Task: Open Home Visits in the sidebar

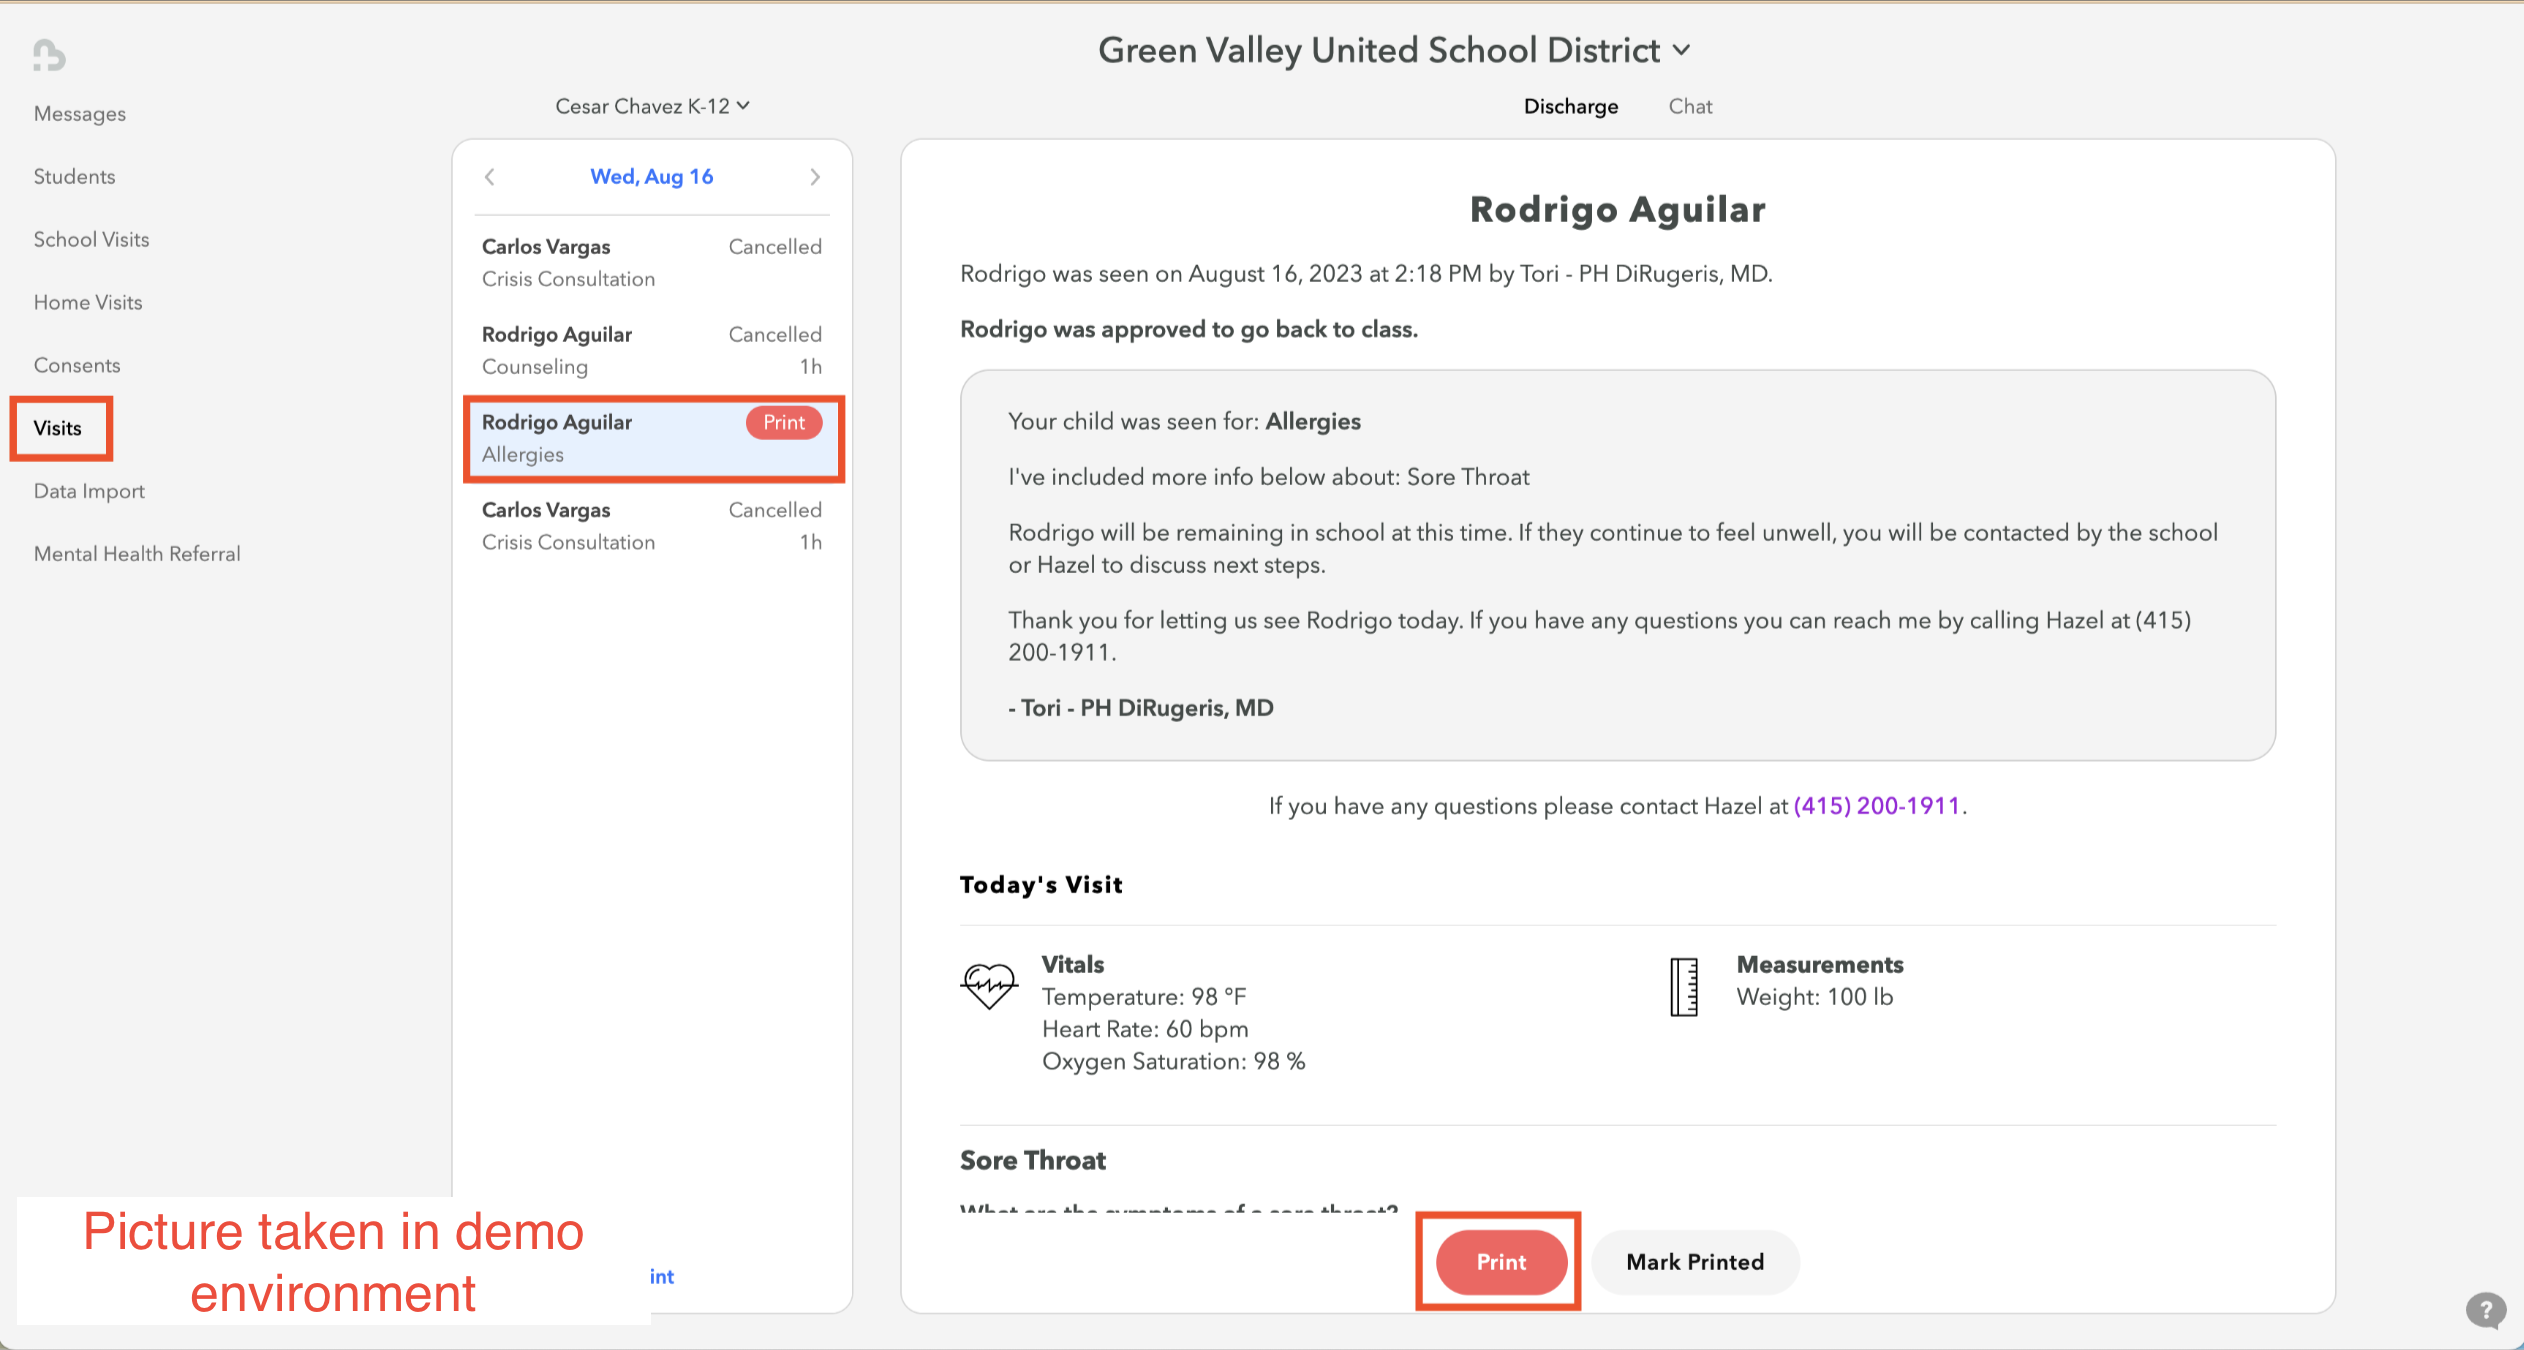Action: 88,303
